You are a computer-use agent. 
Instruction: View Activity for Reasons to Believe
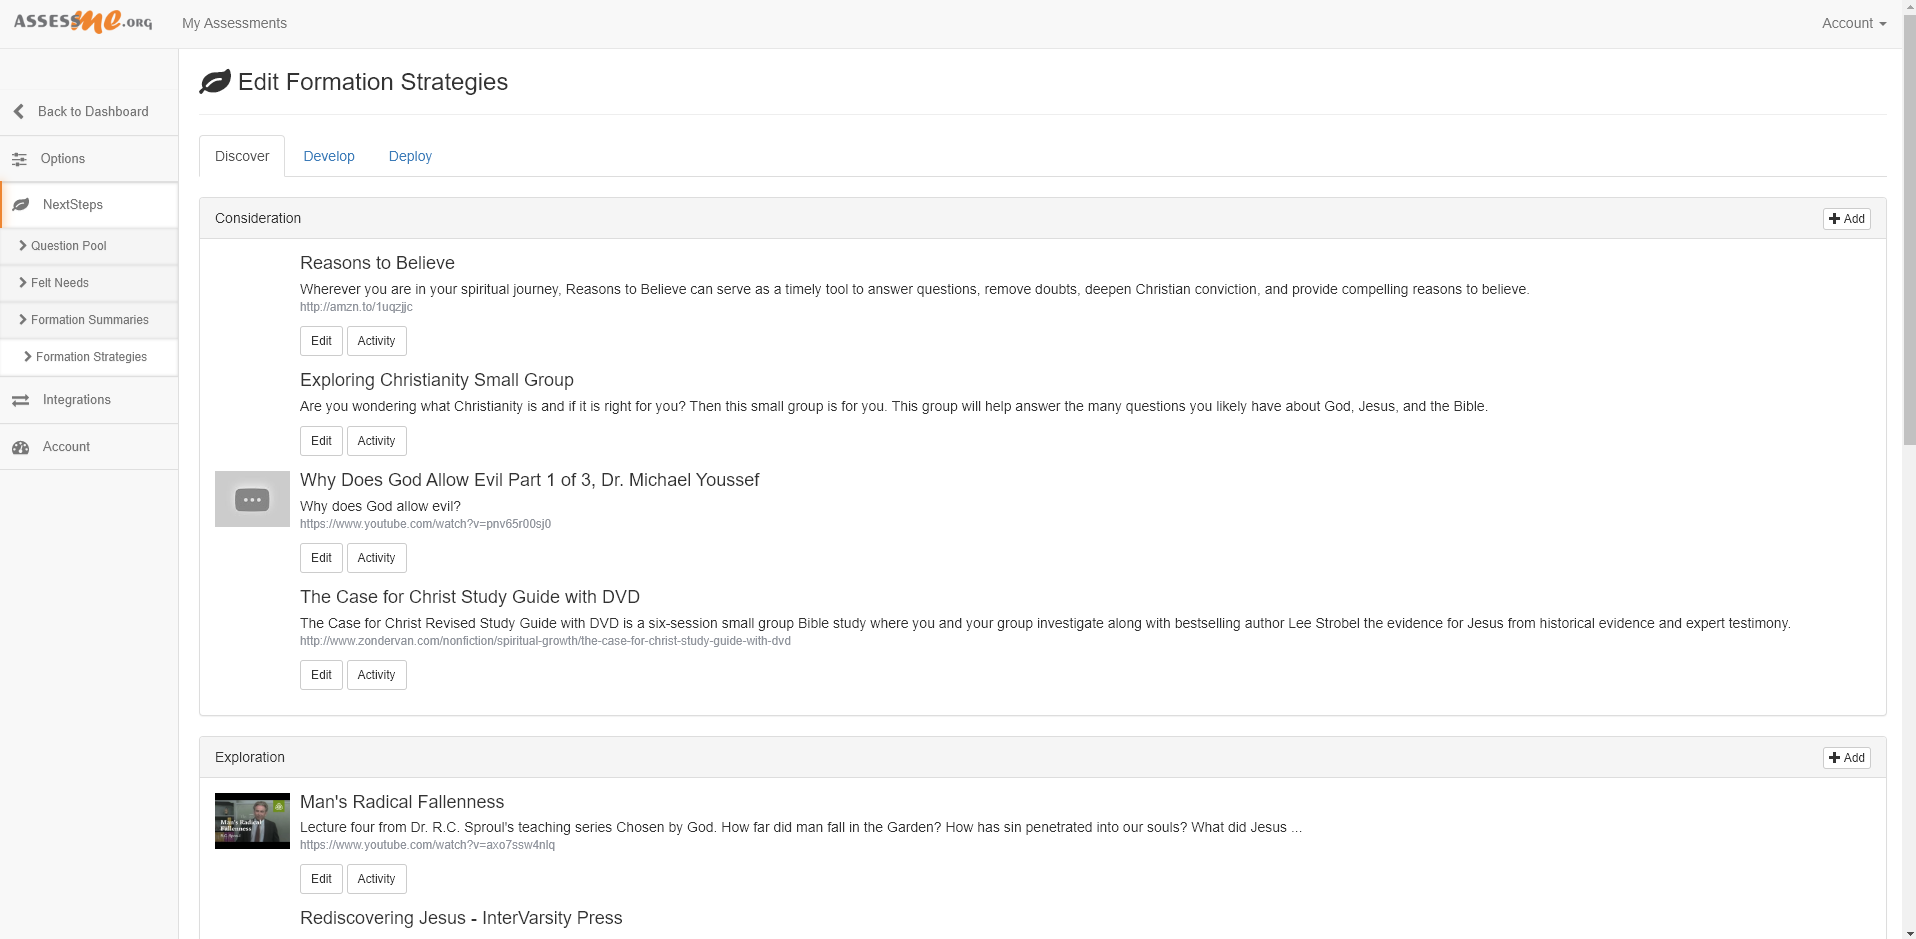pyautogui.click(x=376, y=341)
